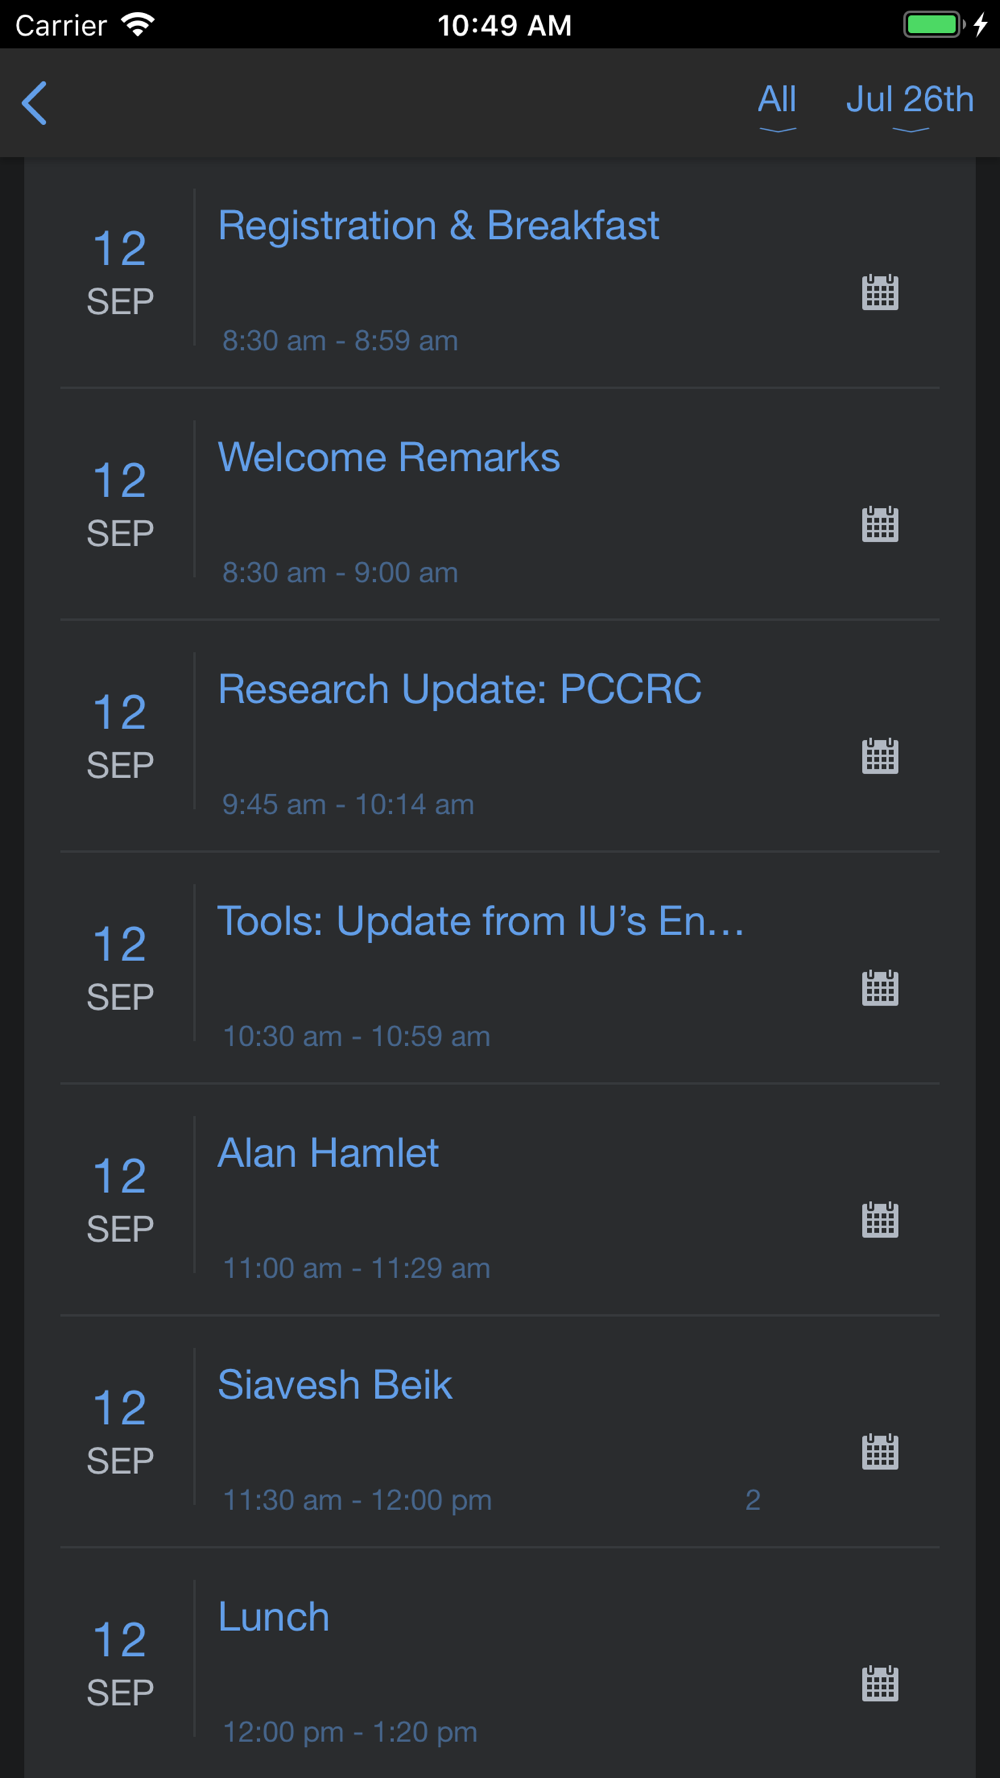Tap the 11:00 am - 11:29 am time slot
The image size is (1000, 1778).
pos(356,1268)
